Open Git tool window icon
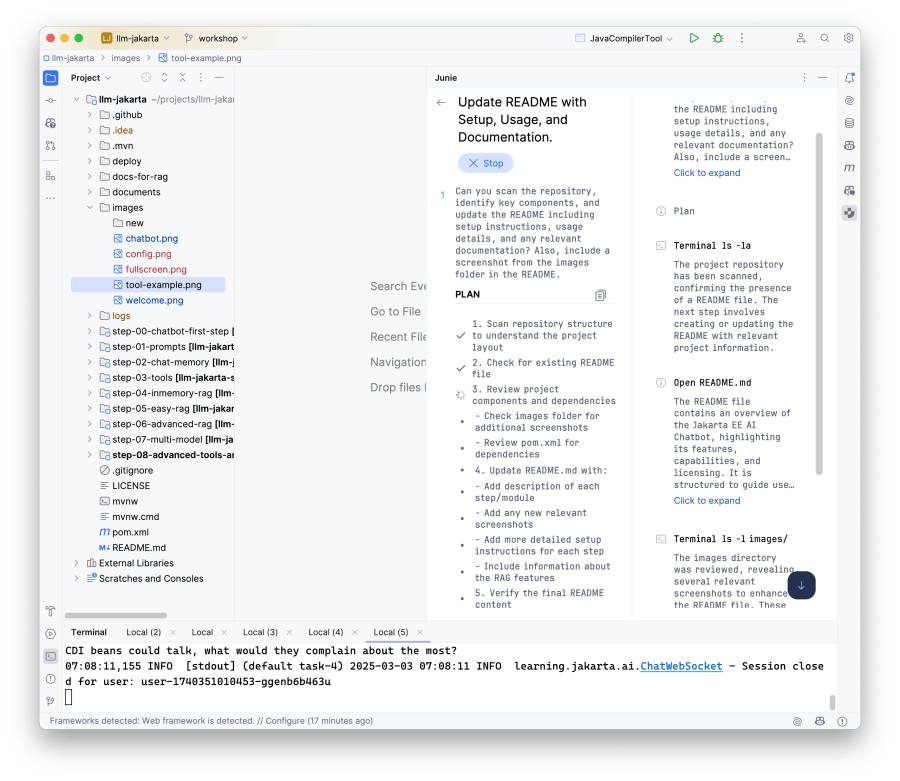900x781 pixels. click(51, 701)
